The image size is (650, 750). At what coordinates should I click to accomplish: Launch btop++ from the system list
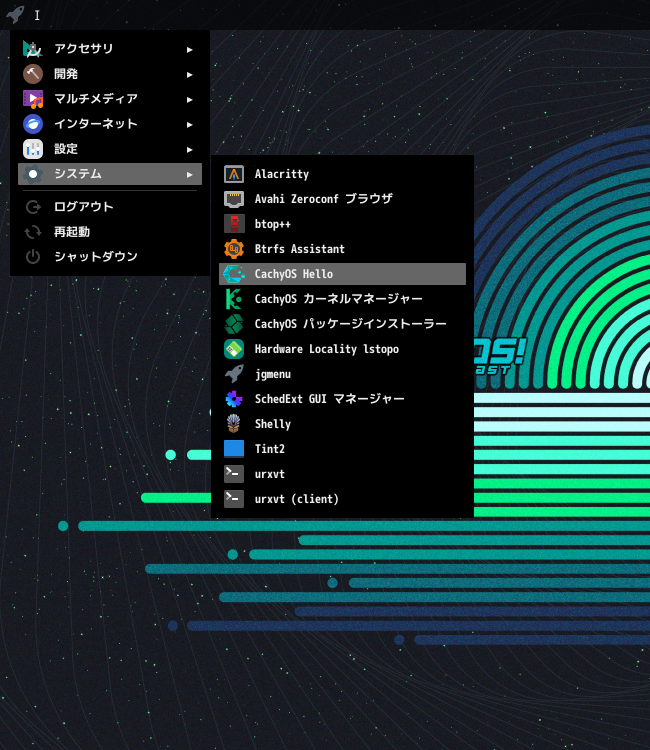[x=342, y=224]
